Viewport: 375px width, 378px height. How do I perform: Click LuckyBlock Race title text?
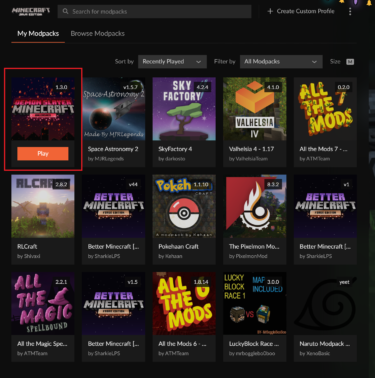click(x=254, y=344)
